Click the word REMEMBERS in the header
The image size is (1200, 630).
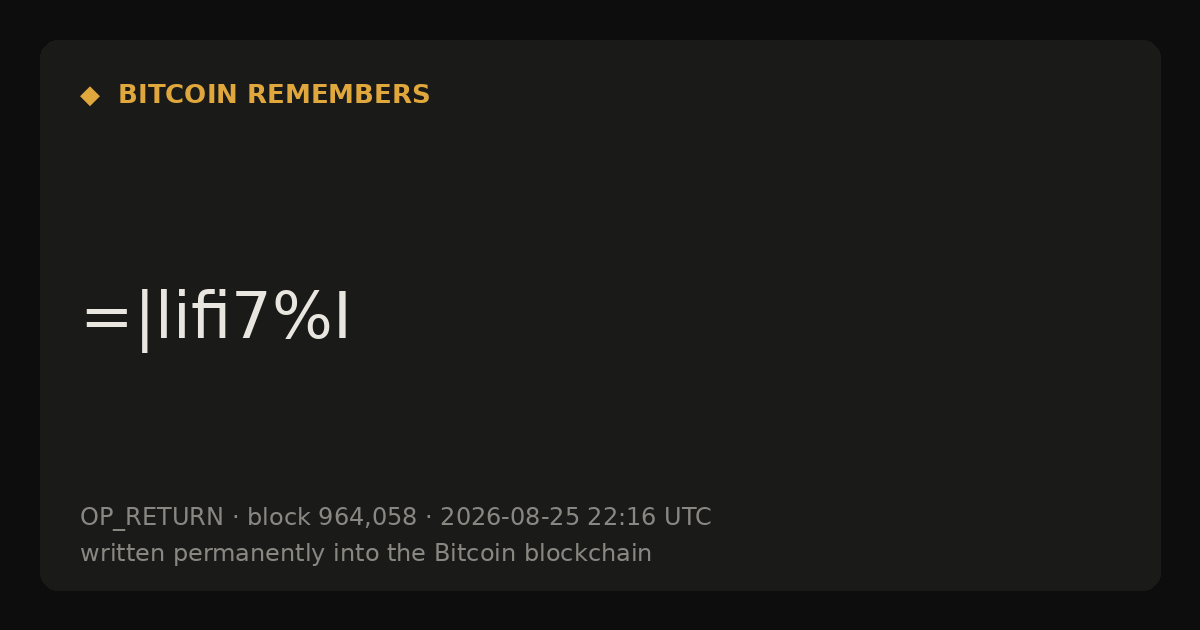pyautogui.click(x=338, y=95)
